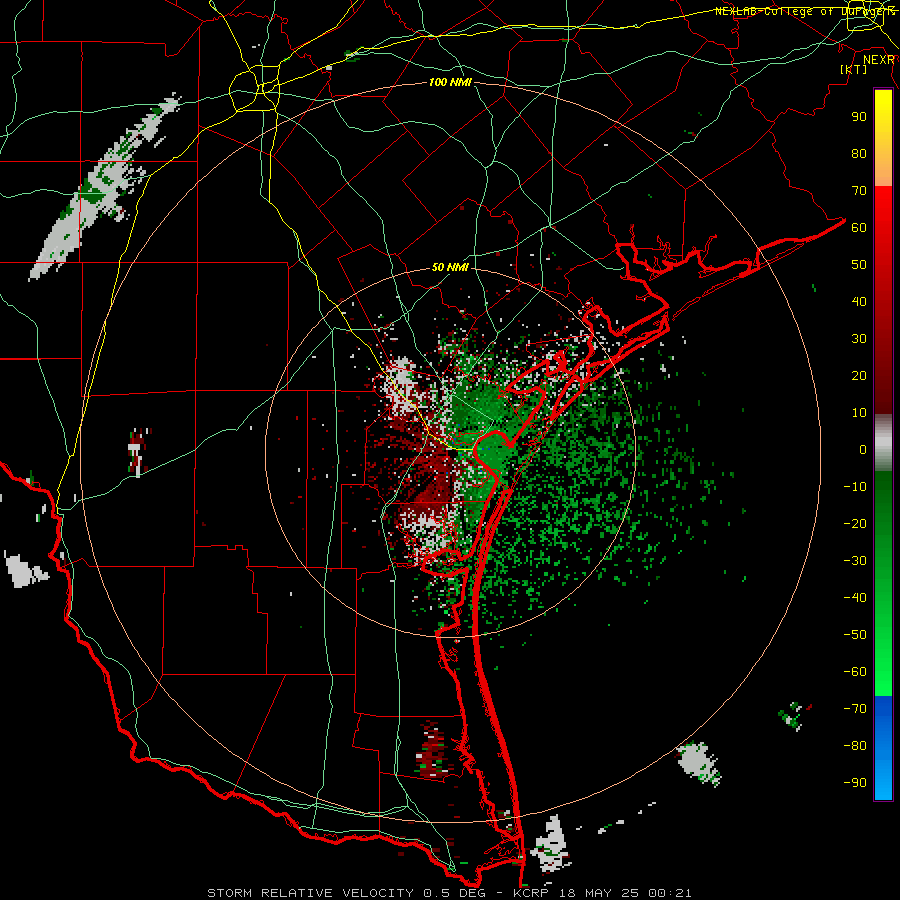Screen dimensions: 900x900
Task: Click the -40 value on the velocity scale
Action: (x=855, y=598)
